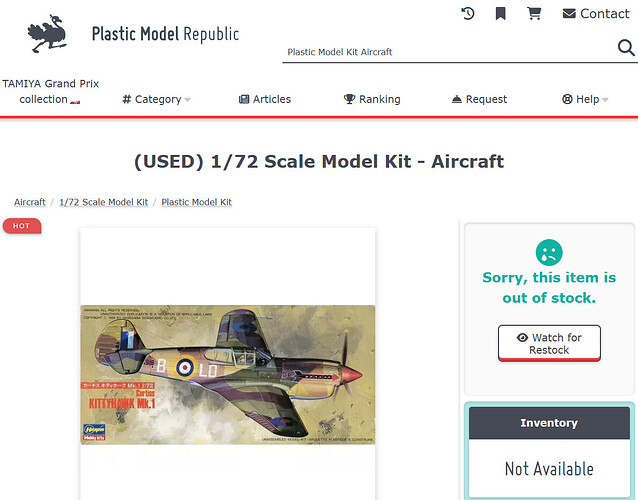Open the bookmarks icon
This screenshot has height=500, width=638.
click(501, 13)
